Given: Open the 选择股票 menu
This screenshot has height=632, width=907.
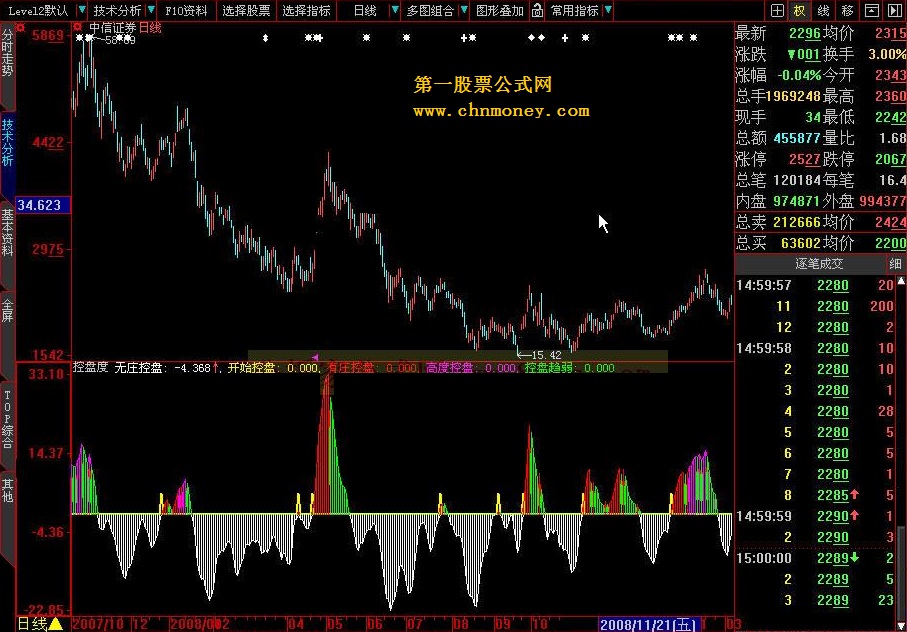Looking at the screenshot, I should 246,10.
